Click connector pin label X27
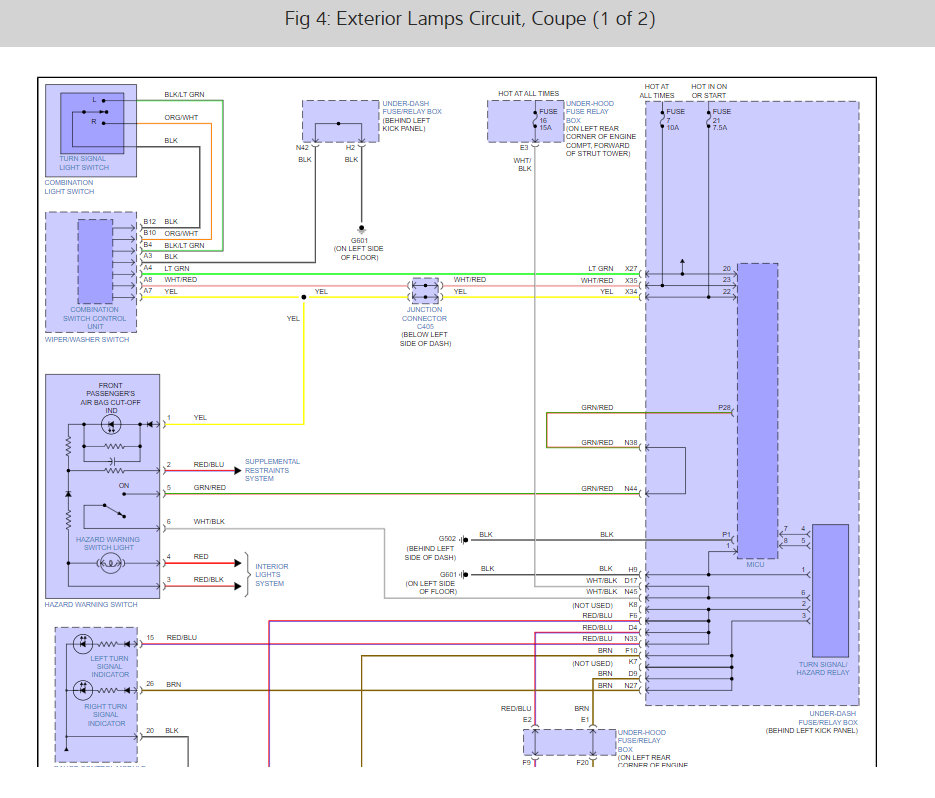The width and height of the screenshot is (935, 798). pyautogui.click(x=631, y=268)
